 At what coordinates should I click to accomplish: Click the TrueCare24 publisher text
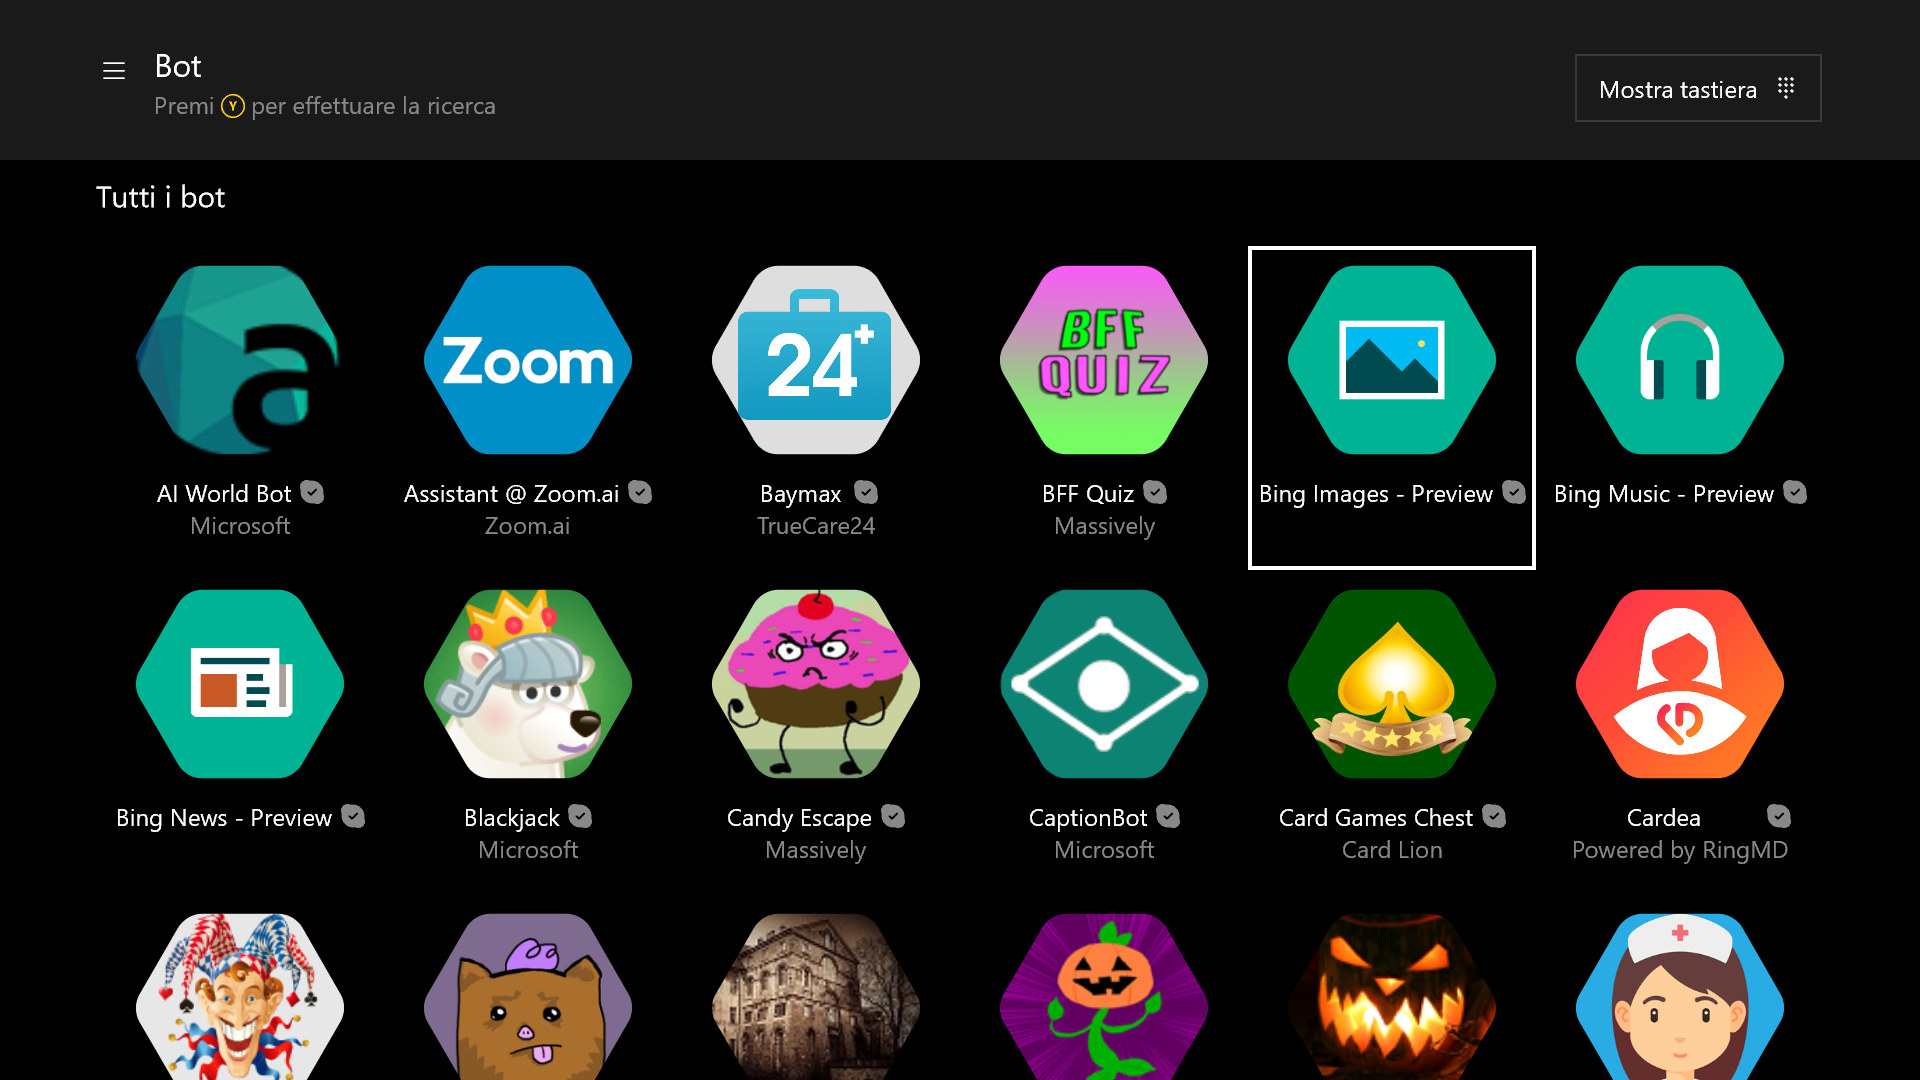(816, 526)
